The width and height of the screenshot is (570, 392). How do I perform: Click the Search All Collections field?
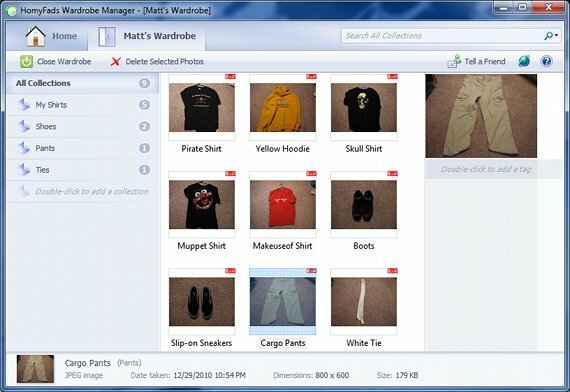[x=442, y=36]
